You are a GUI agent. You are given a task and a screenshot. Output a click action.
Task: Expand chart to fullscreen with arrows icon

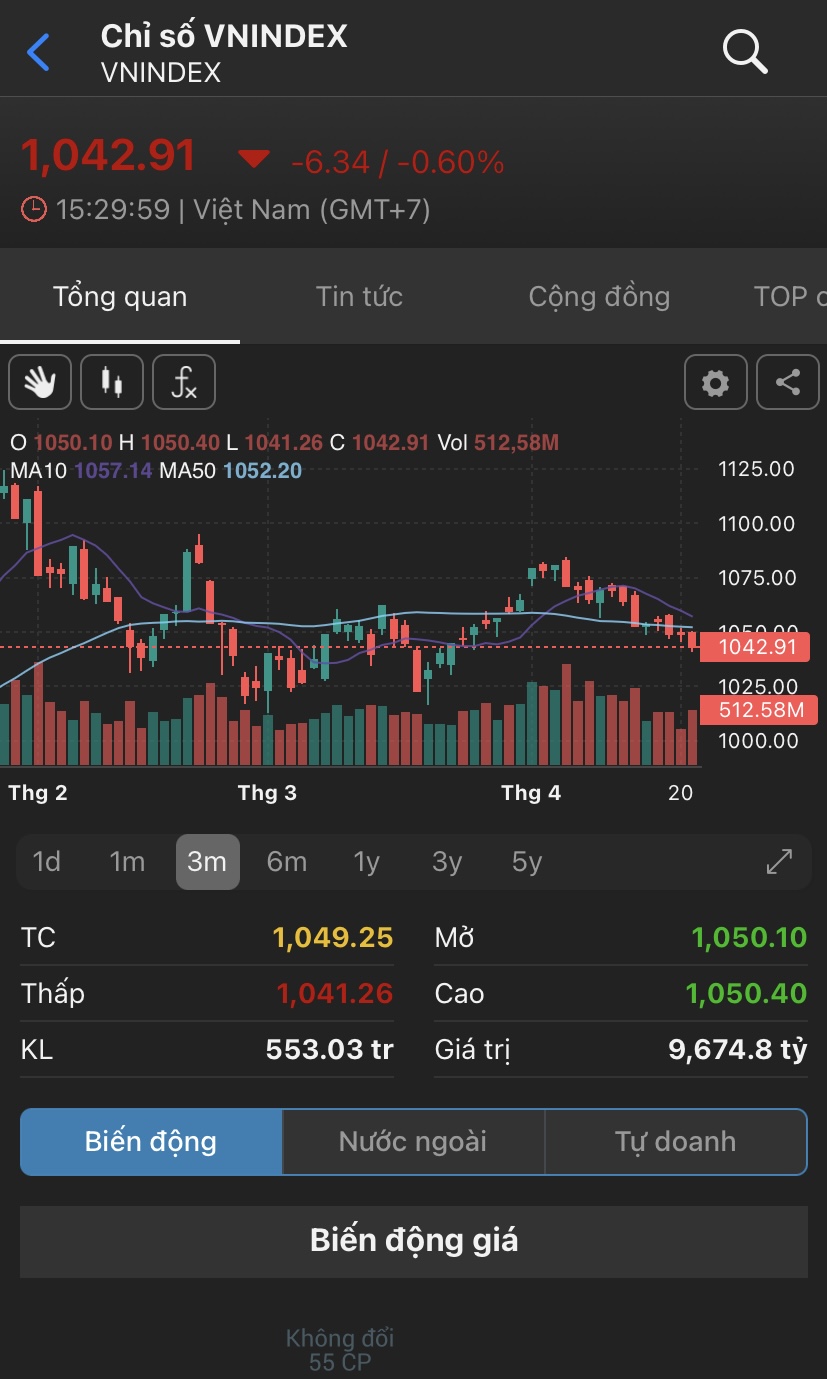tap(779, 862)
